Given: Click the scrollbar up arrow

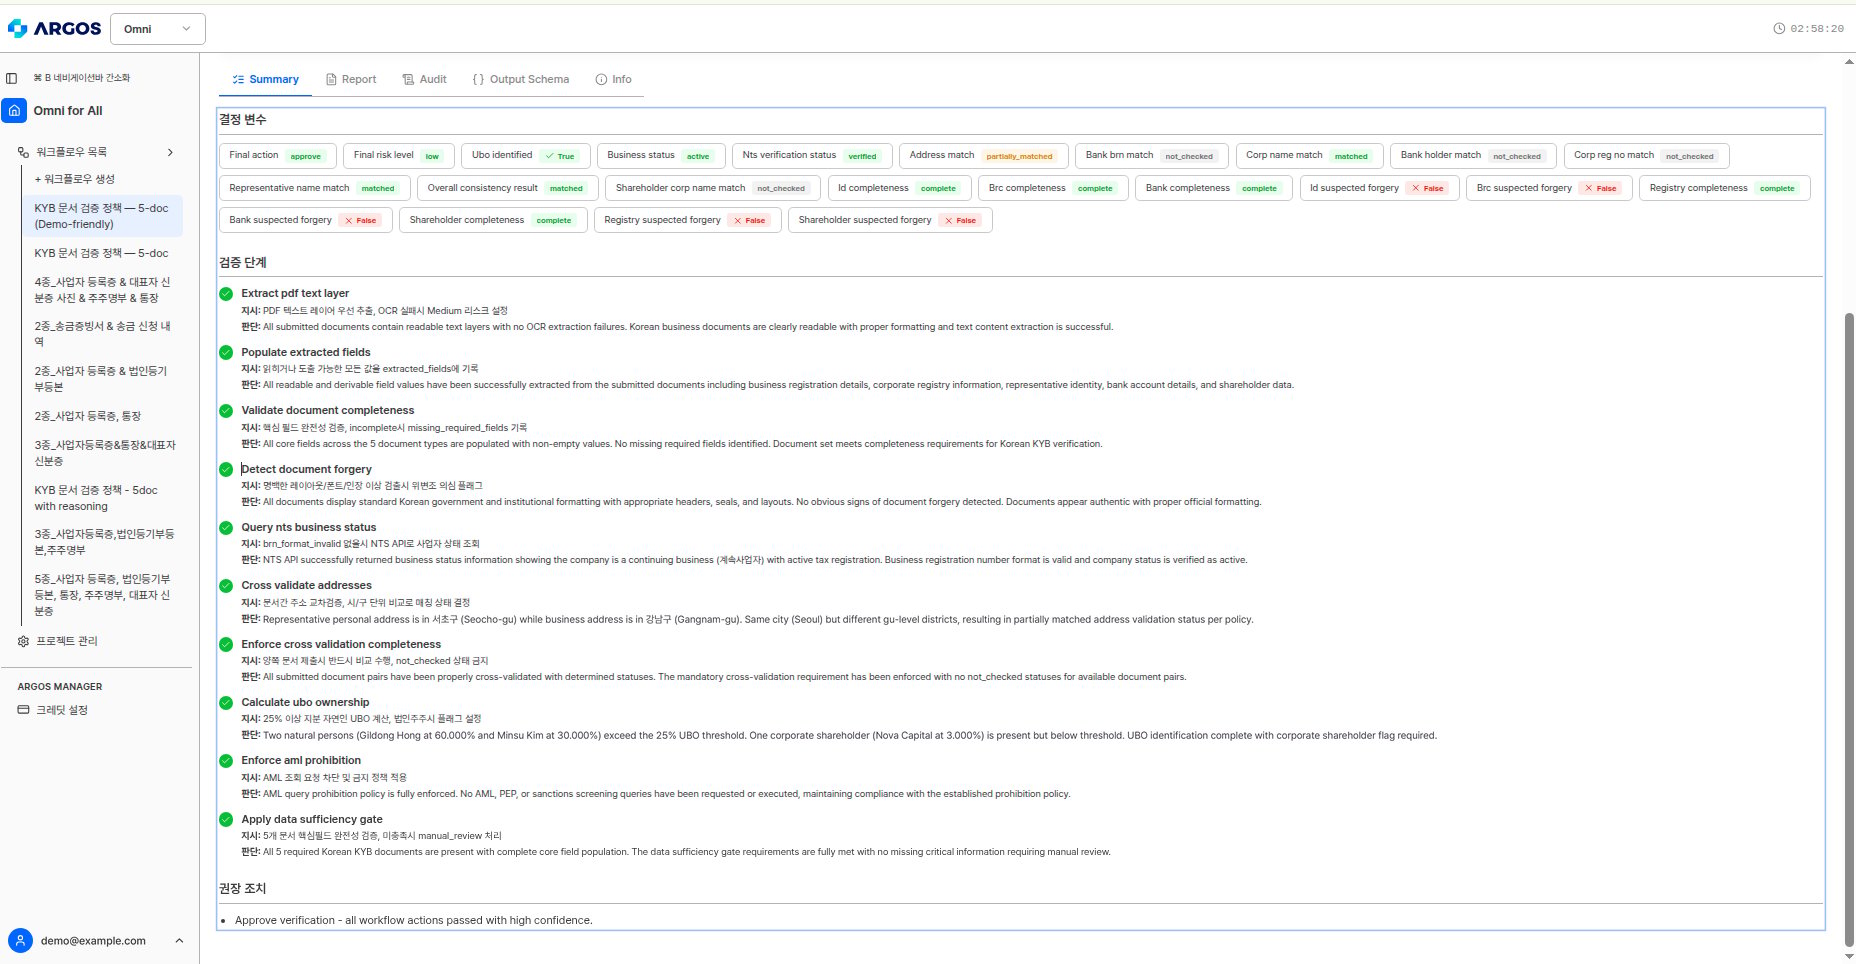Looking at the screenshot, I should click(1849, 62).
